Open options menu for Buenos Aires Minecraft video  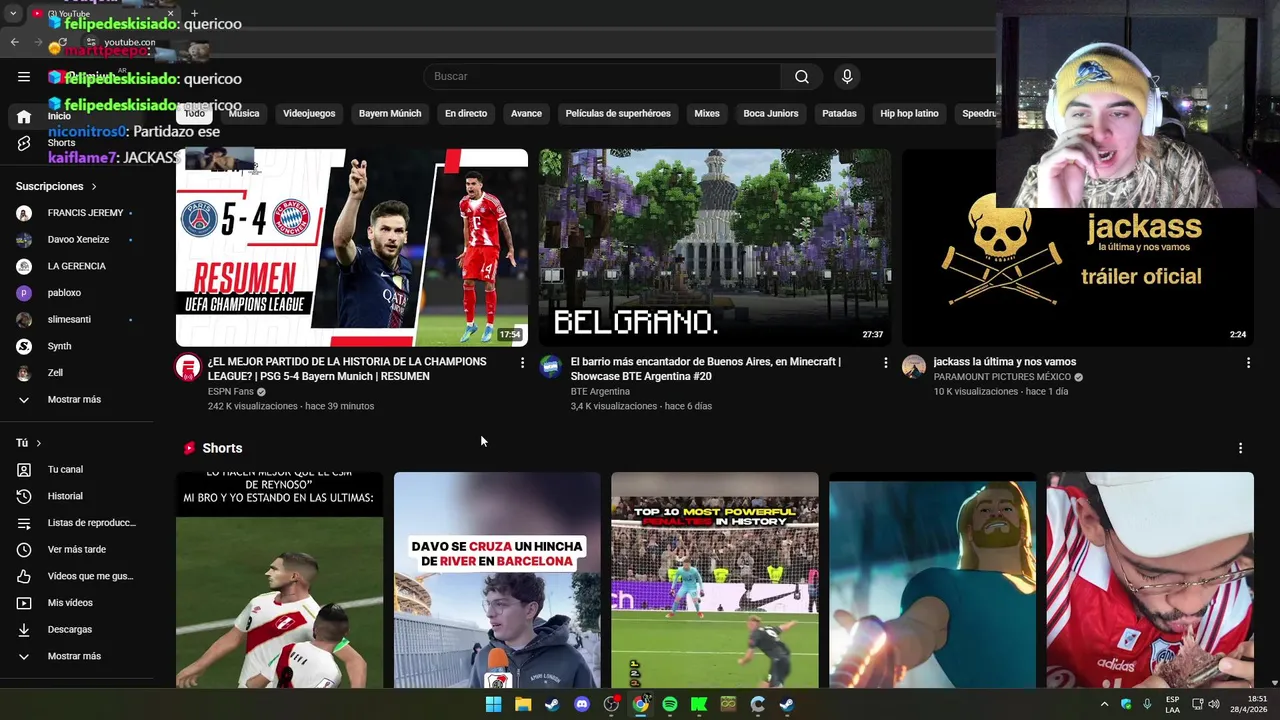[885, 363]
